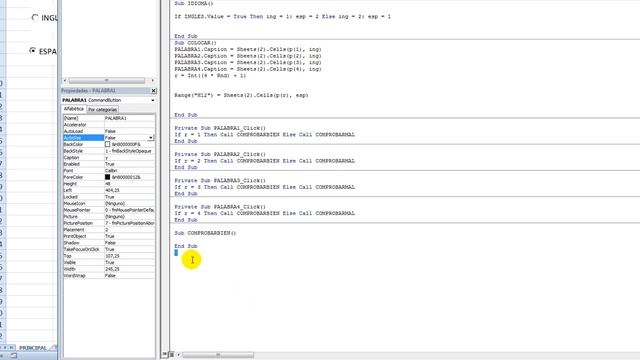Click the project panel's horizontal scrollbar thumb

click(107, 80)
